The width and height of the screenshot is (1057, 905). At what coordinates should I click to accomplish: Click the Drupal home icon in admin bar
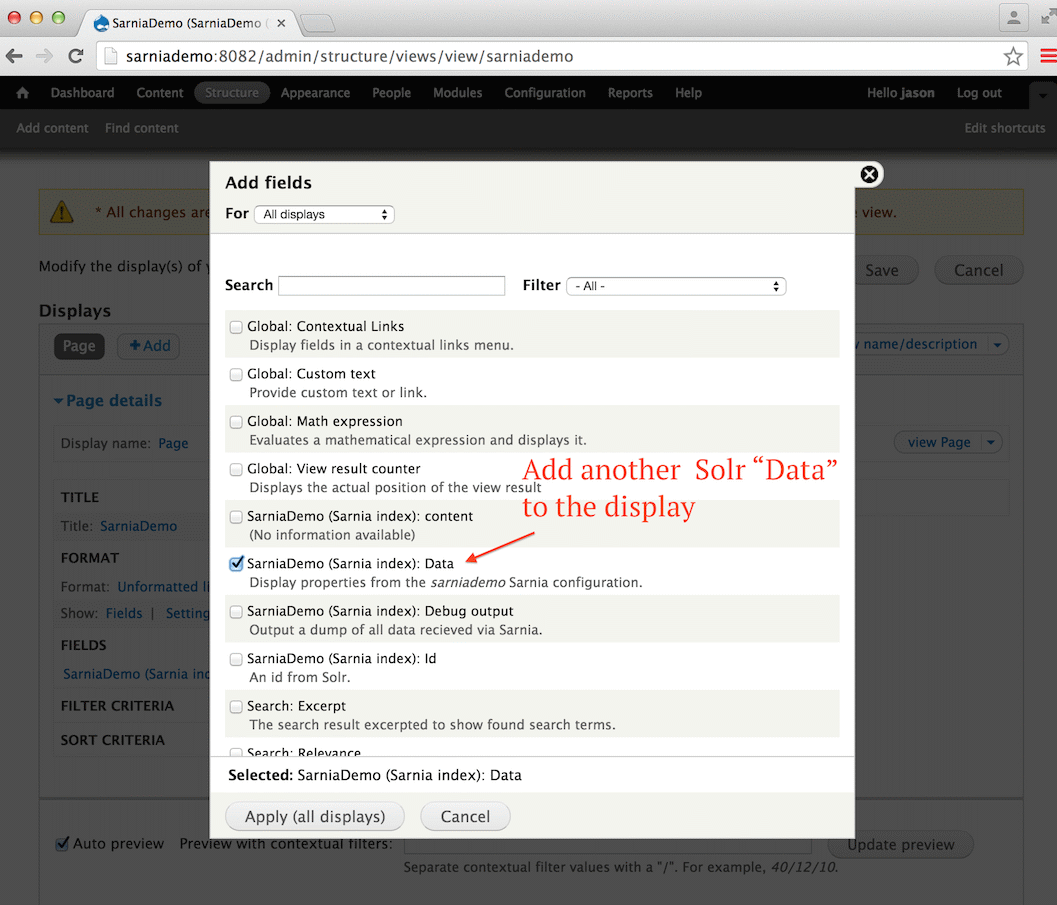[23, 93]
